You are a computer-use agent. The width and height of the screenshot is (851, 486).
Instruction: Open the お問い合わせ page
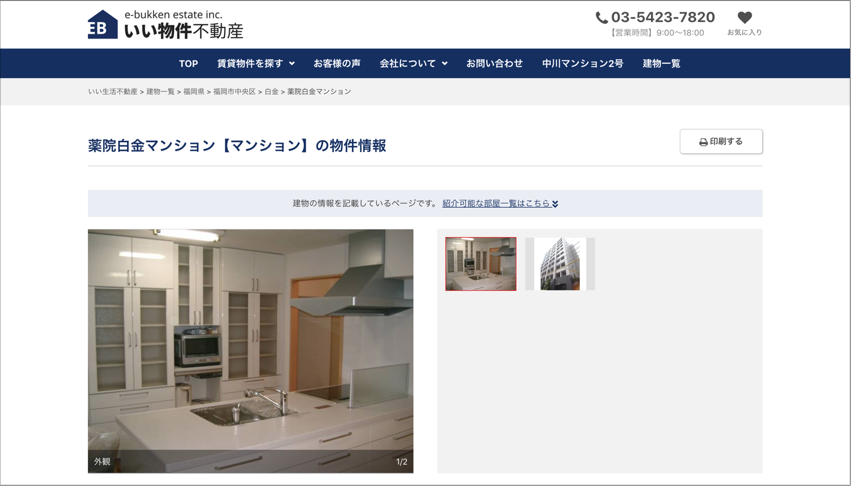coord(494,63)
